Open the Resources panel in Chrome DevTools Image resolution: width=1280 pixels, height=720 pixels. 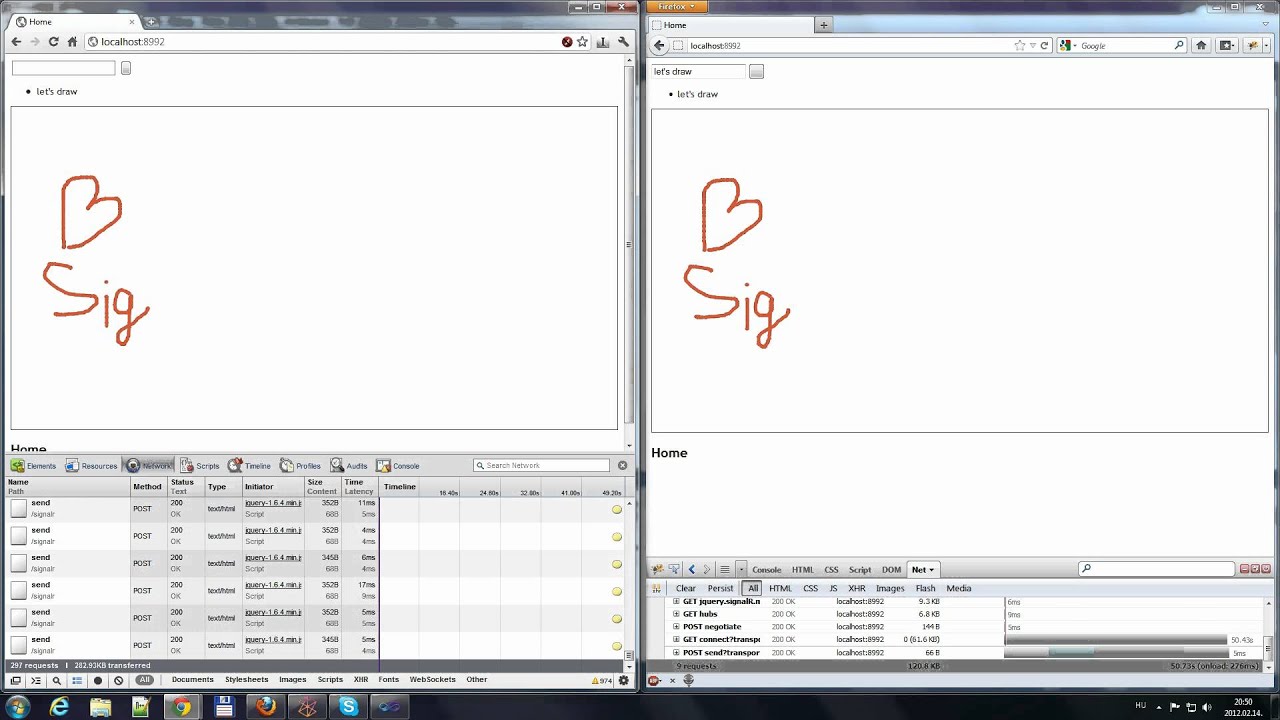[91, 466]
